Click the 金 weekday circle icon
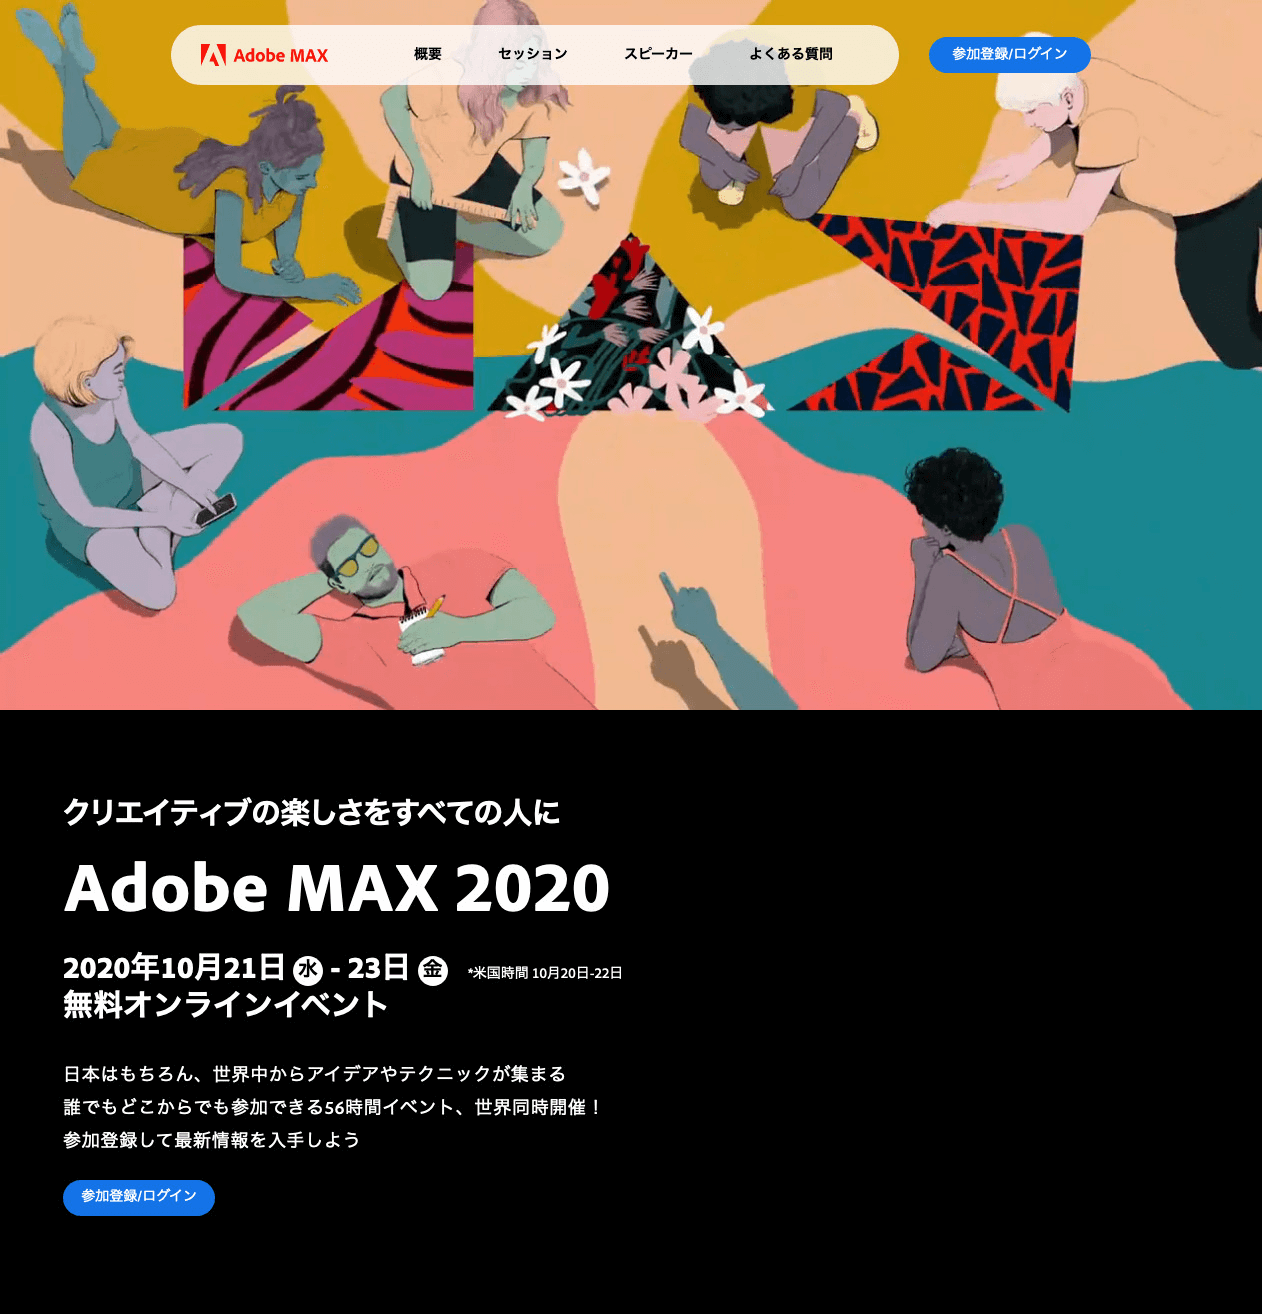1262x1314 pixels. [x=433, y=970]
